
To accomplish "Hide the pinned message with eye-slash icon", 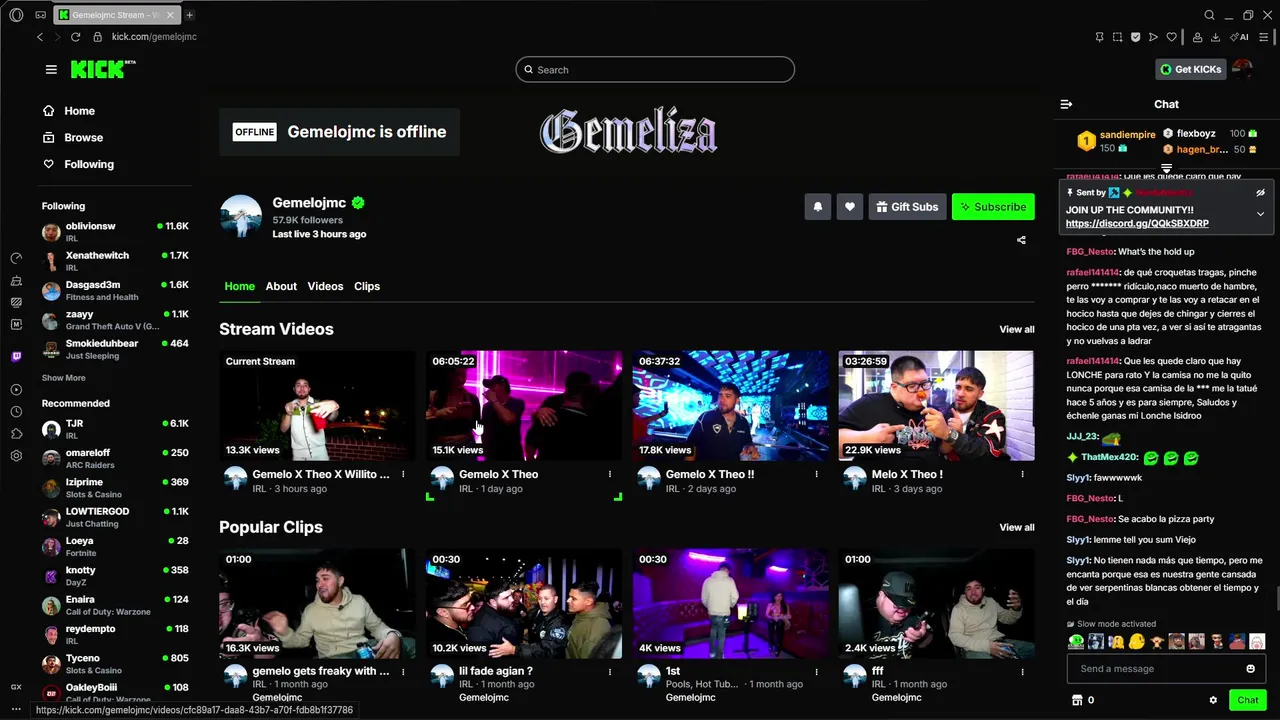I will (x=1260, y=192).
